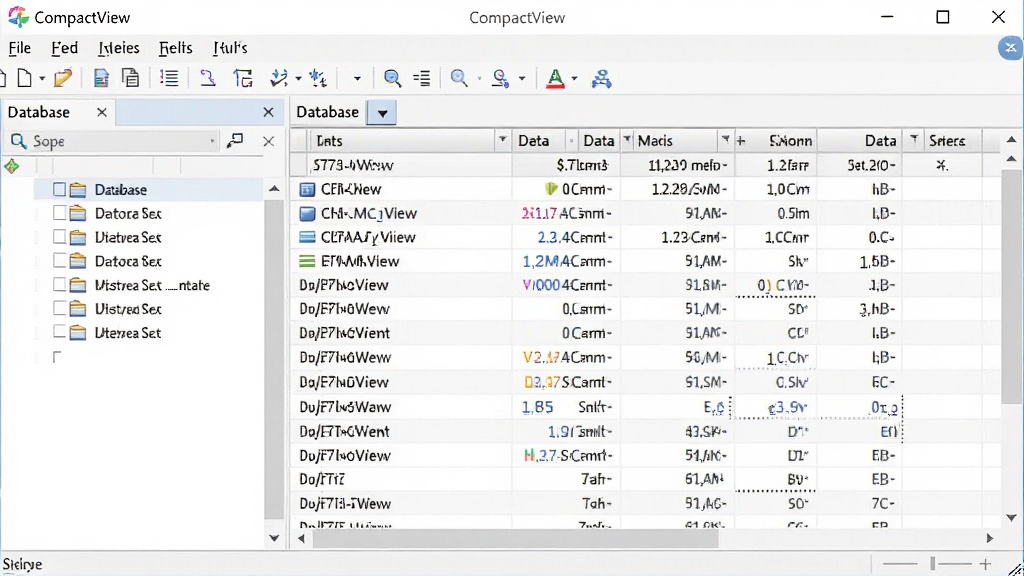This screenshot has height=576, width=1024.
Task: Click the purple path toolbar icon
Action: [207, 78]
